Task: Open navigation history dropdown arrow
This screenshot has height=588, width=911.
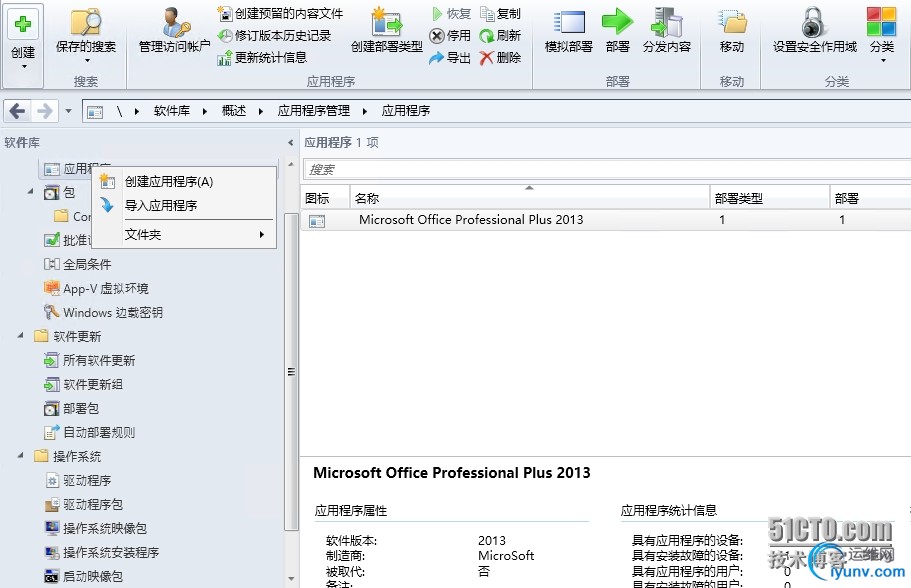Action: [x=68, y=110]
